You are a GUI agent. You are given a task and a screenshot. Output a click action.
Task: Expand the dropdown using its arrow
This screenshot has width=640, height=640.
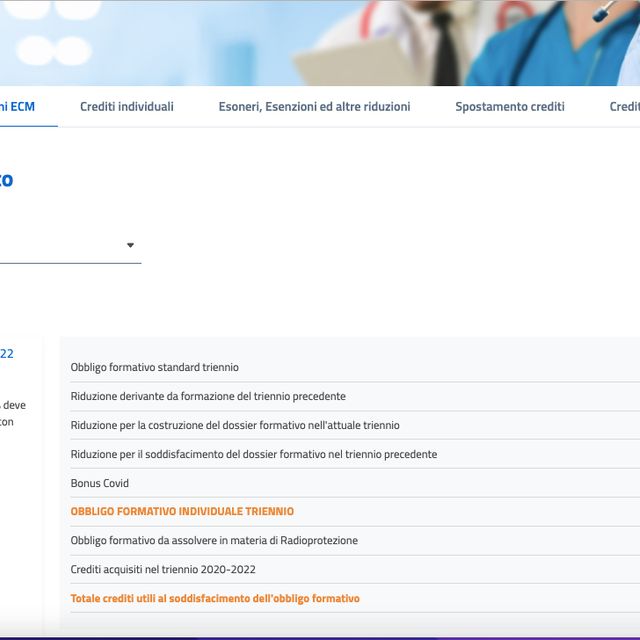(x=130, y=245)
